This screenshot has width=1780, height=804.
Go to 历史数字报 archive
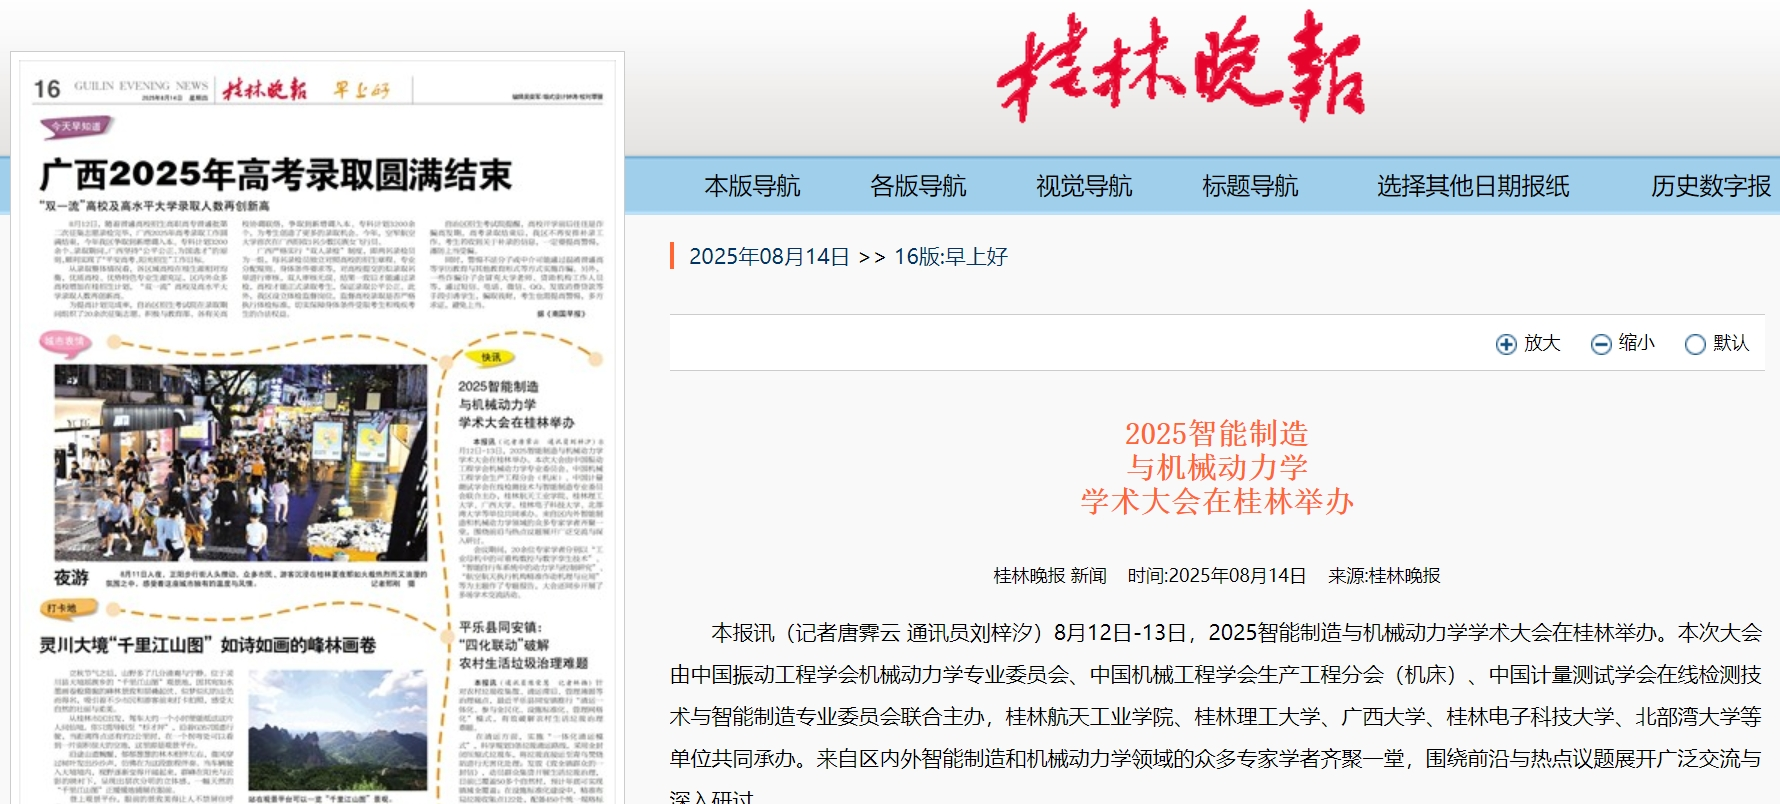point(1710,186)
